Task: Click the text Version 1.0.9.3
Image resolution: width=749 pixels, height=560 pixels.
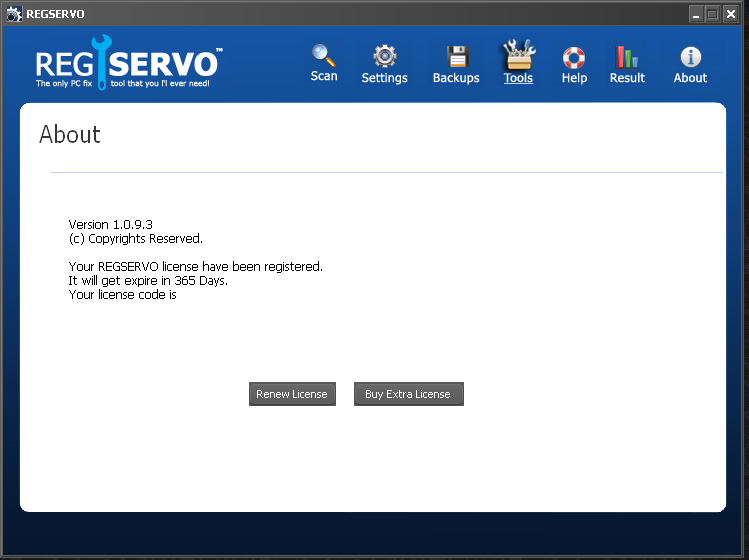Action: click(111, 225)
